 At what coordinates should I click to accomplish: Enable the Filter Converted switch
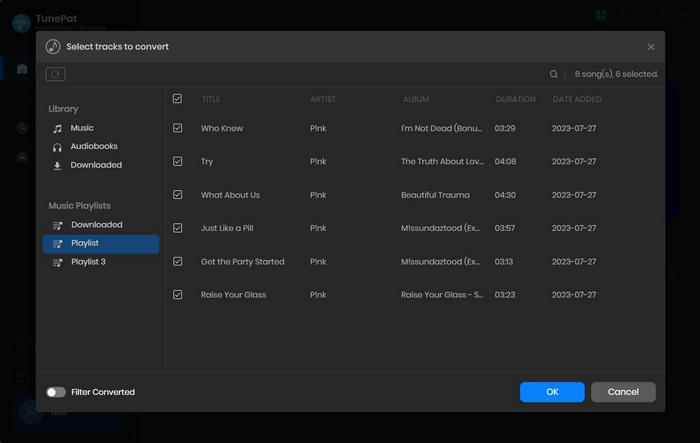click(x=56, y=392)
